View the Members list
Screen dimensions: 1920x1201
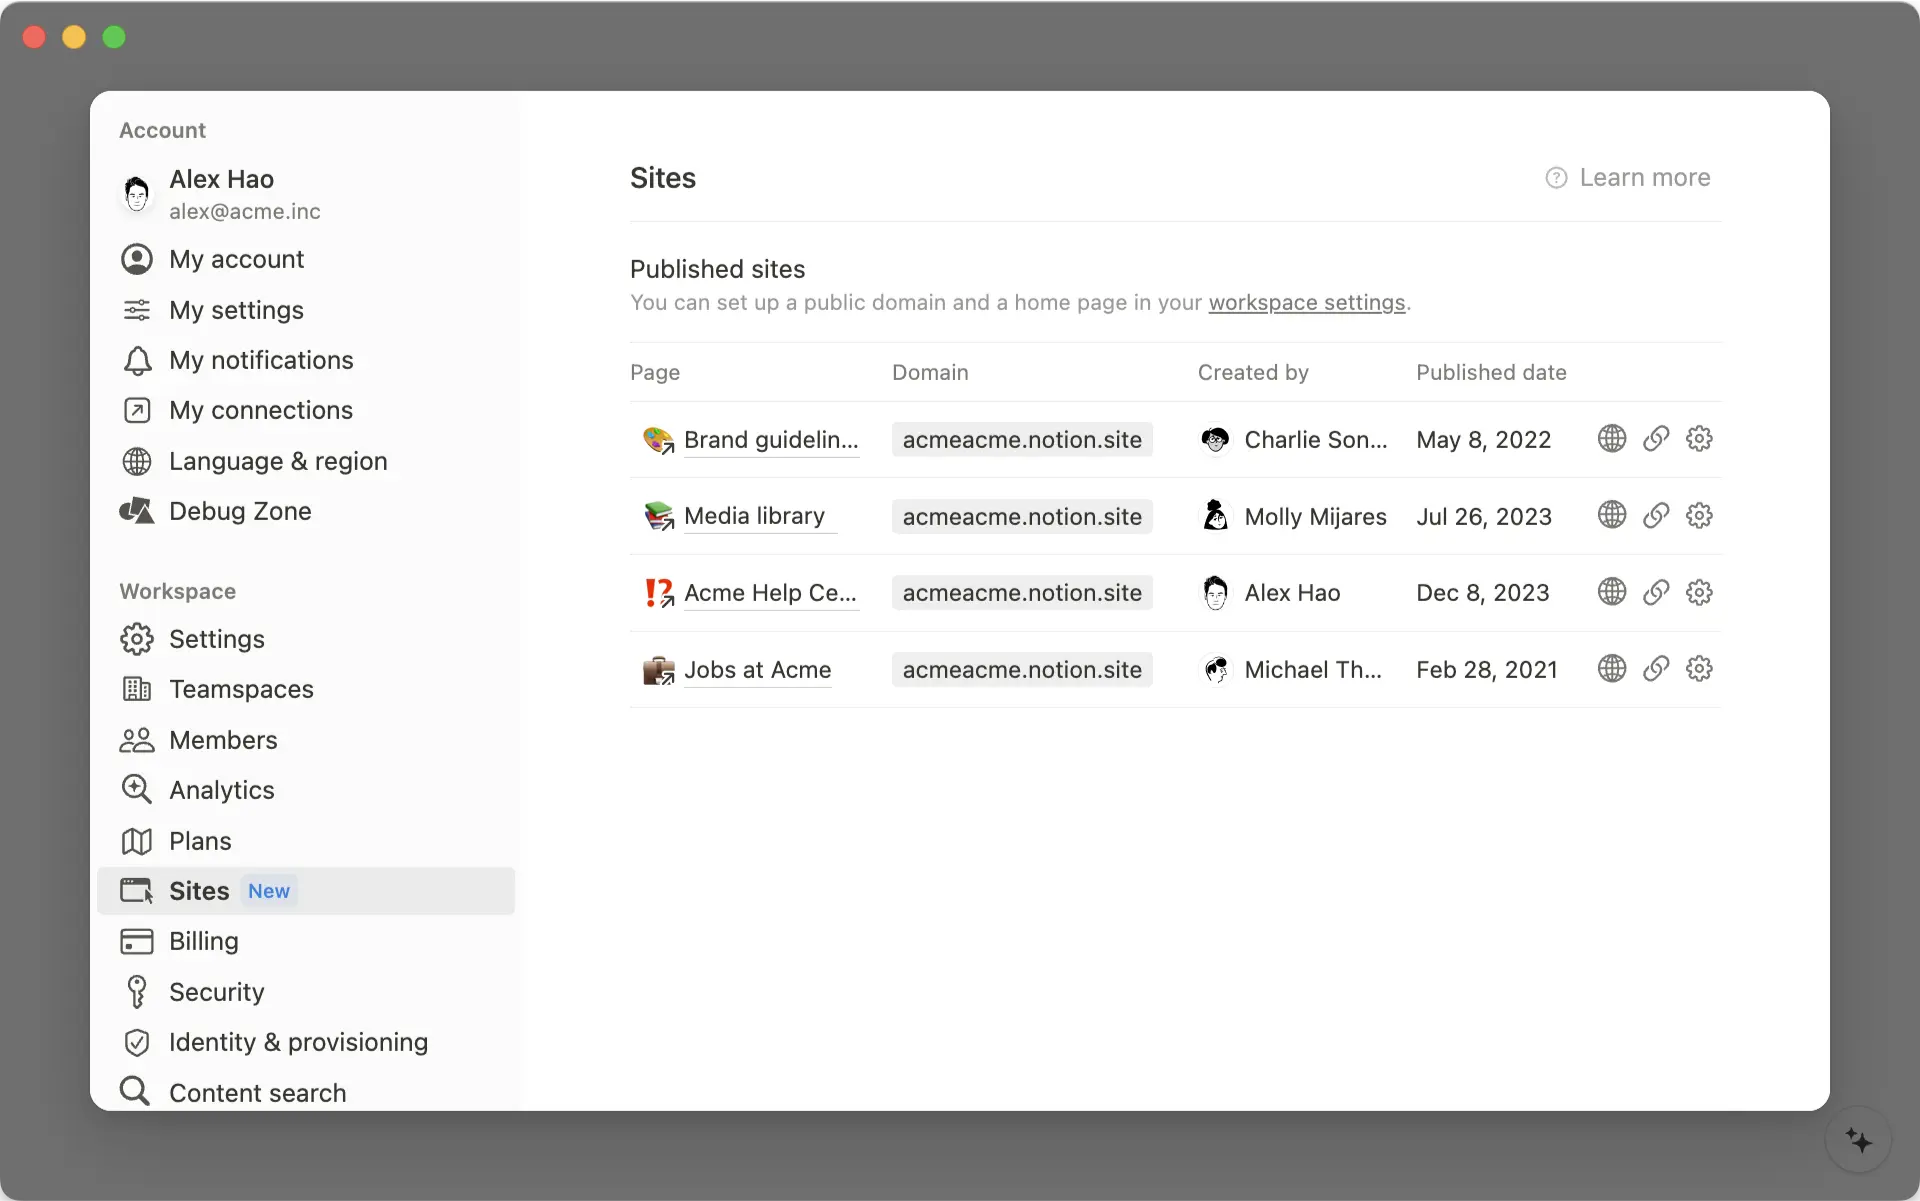tap(223, 740)
